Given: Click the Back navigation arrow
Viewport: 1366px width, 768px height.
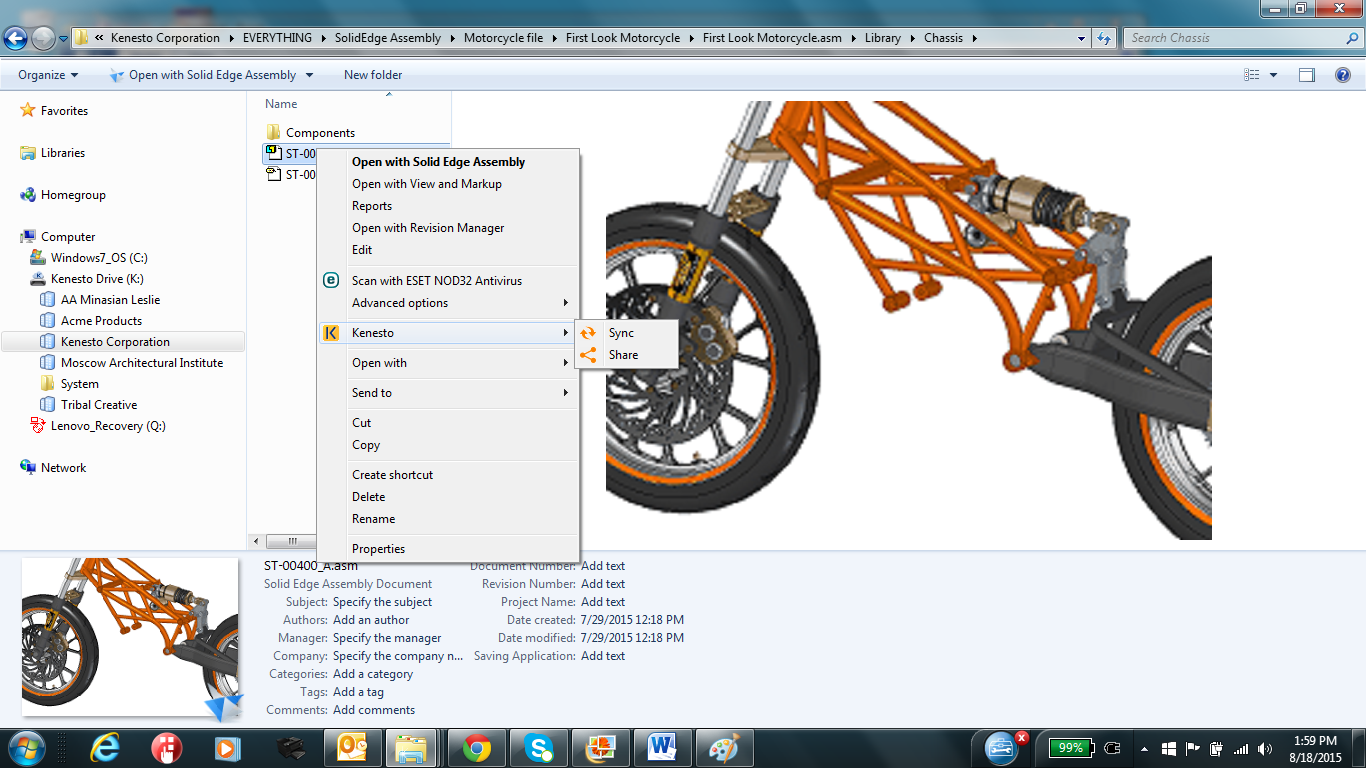Looking at the screenshot, I should (x=15, y=39).
